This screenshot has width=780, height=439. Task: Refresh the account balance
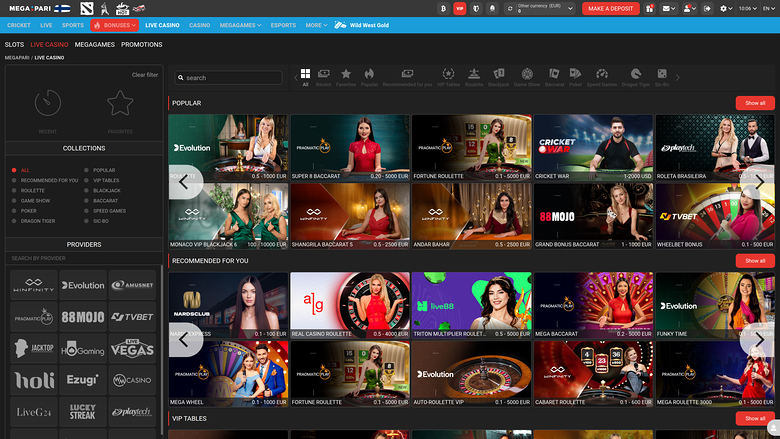[509, 8]
